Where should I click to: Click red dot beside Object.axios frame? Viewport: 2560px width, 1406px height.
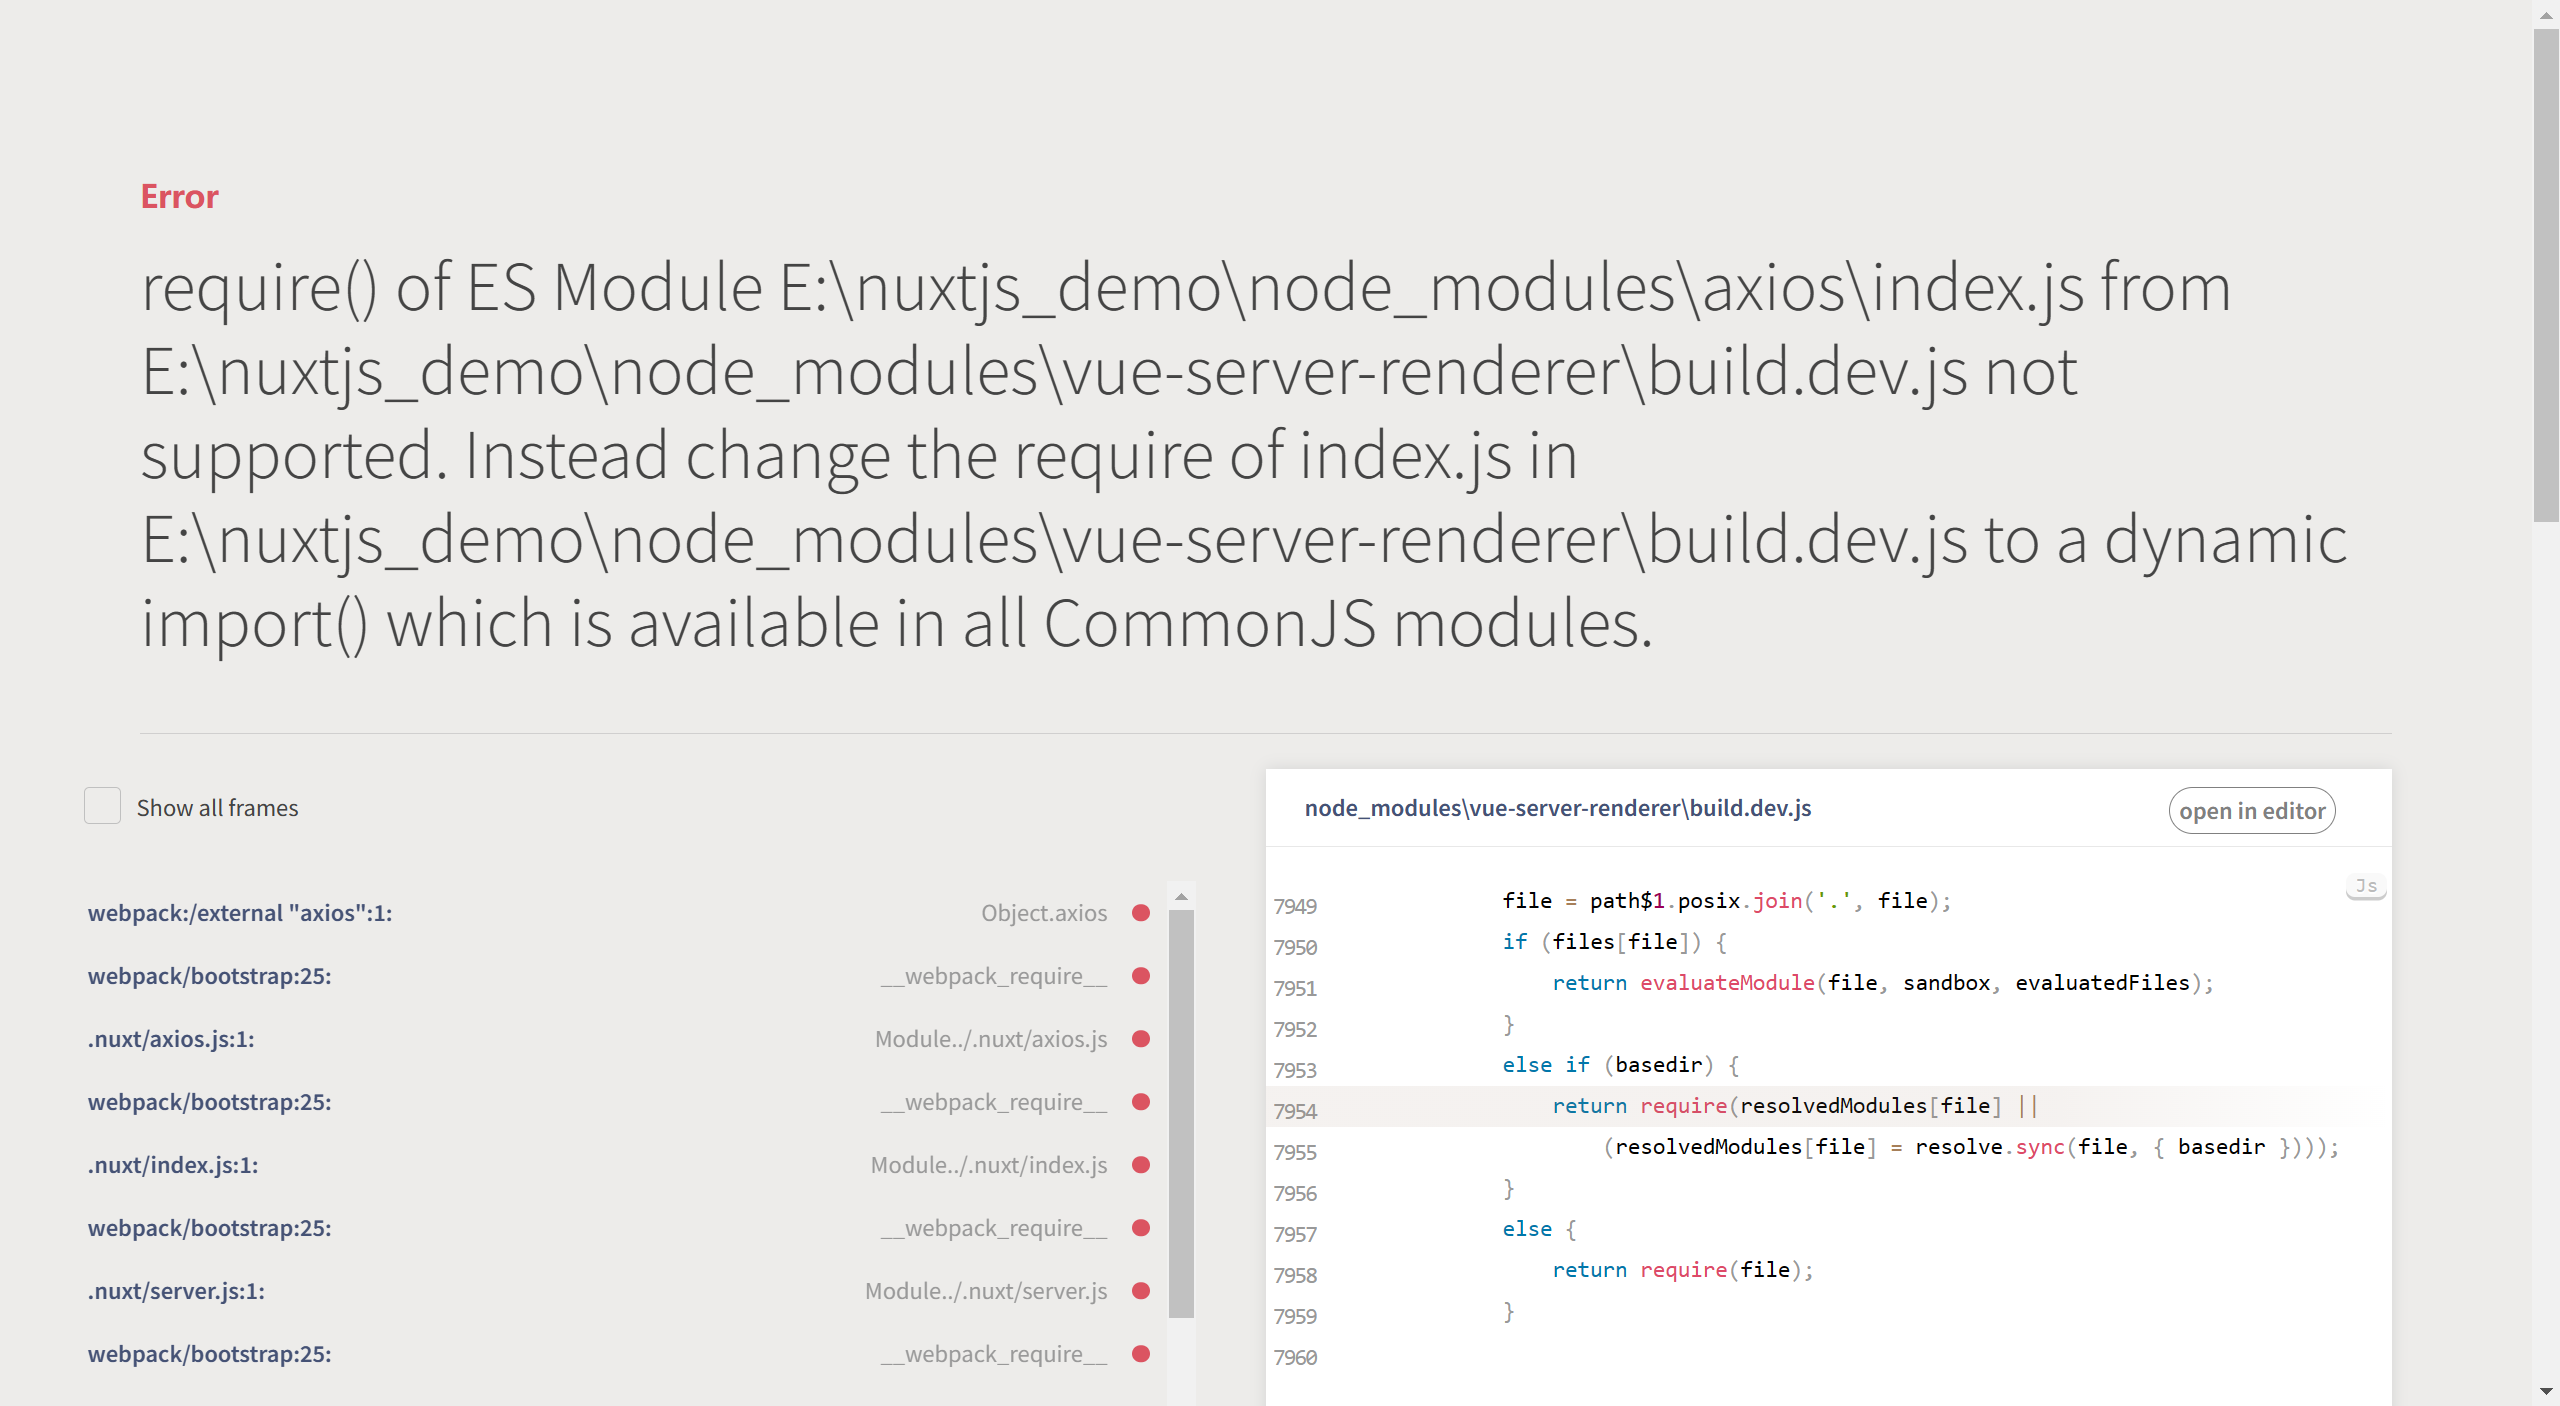pyautogui.click(x=1140, y=913)
